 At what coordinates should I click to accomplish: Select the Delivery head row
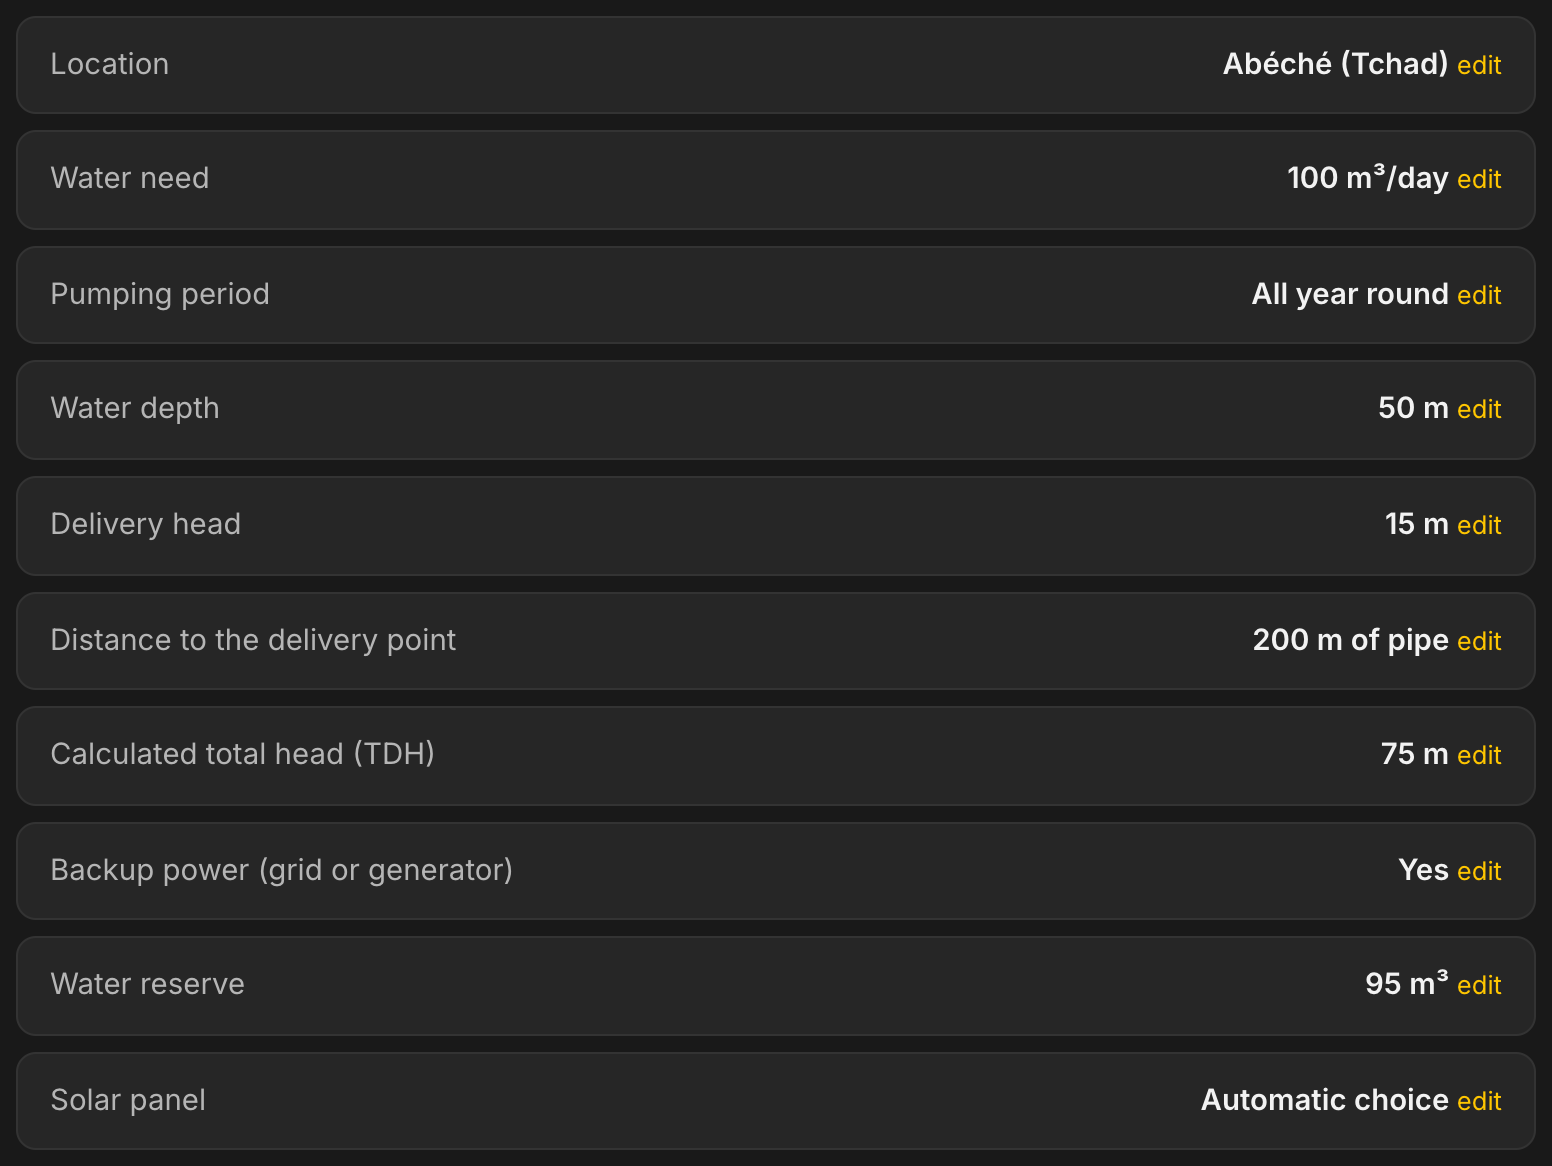point(776,525)
